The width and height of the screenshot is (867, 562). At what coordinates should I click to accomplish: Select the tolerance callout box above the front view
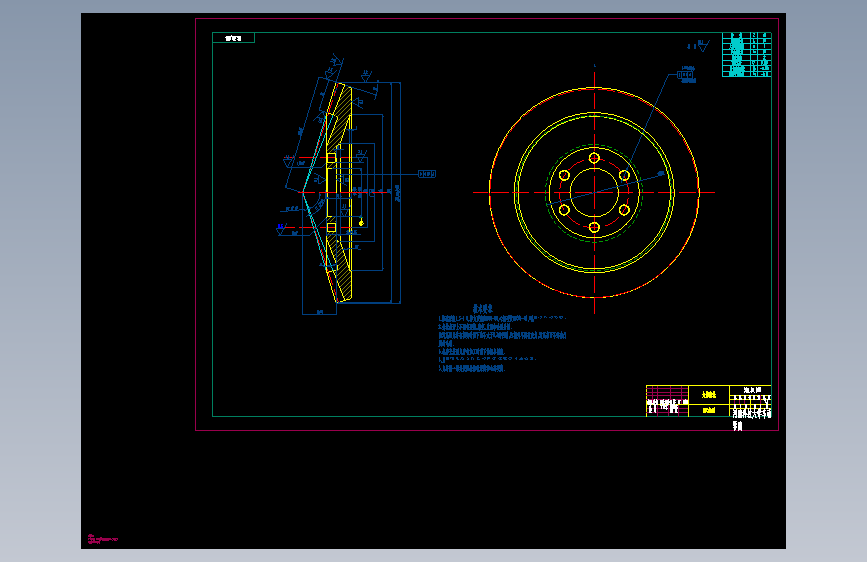(x=686, y=74)
